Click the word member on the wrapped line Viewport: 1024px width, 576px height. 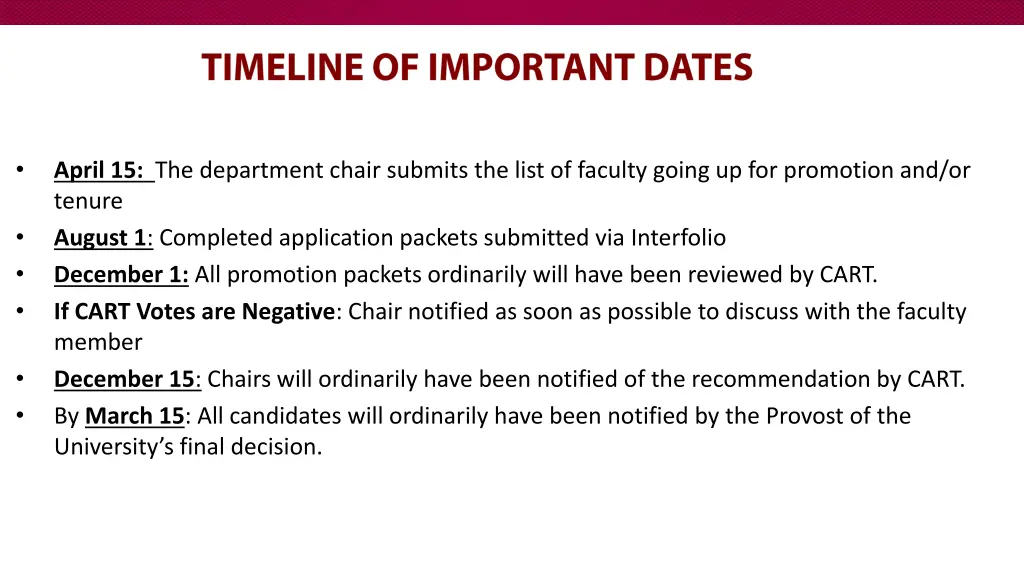98,342
